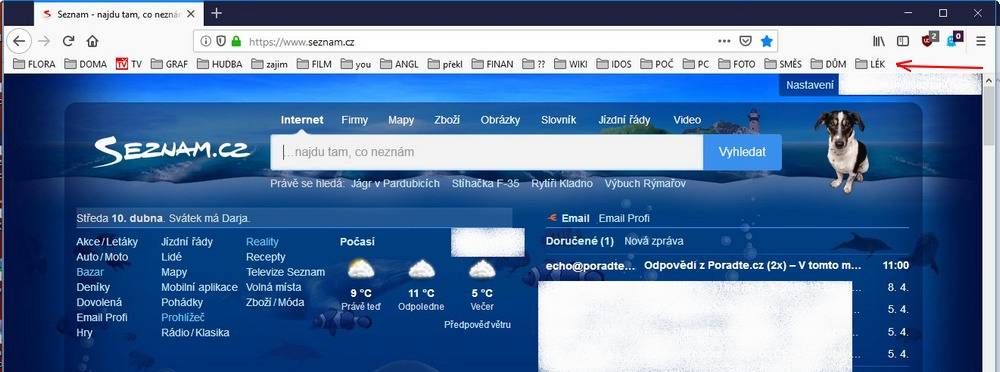The height and width of the screenshot is (372, 1000).
Task: Open the SMĚS bookmark folder
Action: [x=783, y=64]
